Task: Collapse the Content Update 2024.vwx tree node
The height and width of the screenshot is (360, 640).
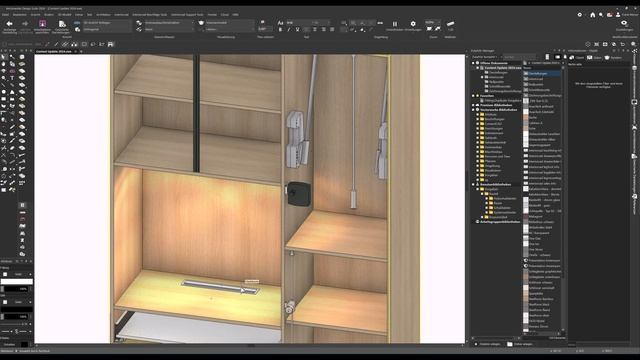Action: coord(478,68)
